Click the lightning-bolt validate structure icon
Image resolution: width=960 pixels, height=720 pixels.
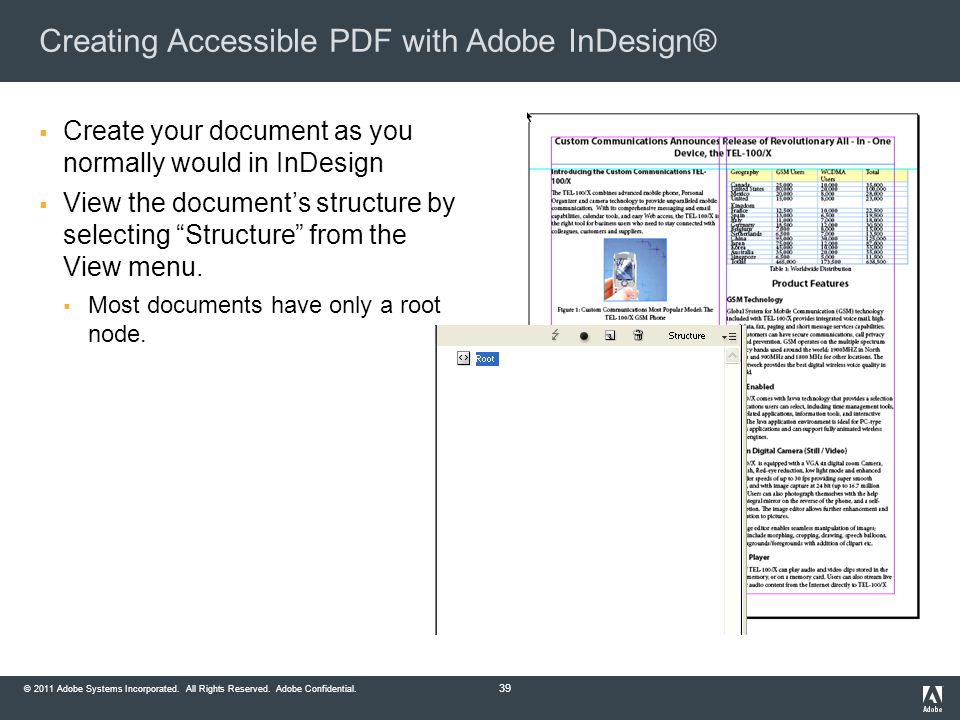point(555,335)
